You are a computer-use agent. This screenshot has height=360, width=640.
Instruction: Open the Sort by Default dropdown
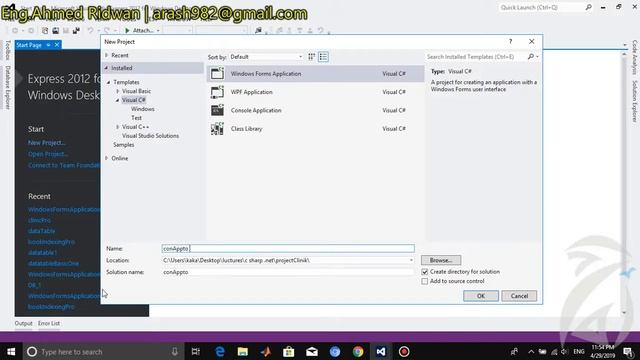pos(266,57)
